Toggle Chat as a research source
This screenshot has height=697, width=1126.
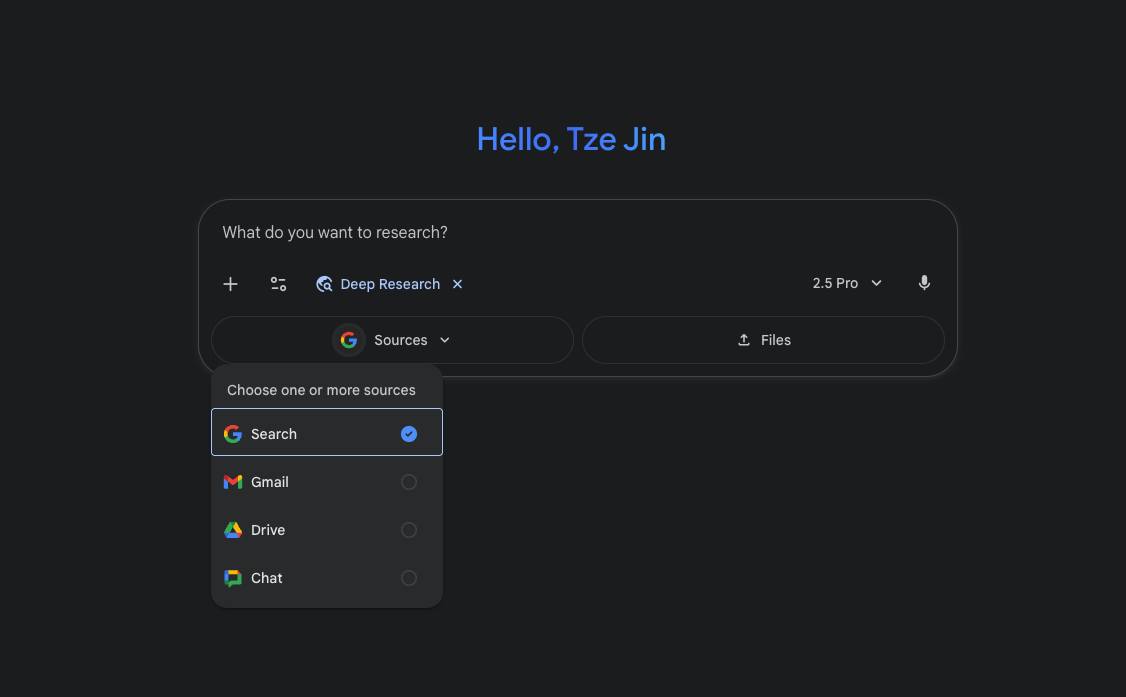coord(409,577)
